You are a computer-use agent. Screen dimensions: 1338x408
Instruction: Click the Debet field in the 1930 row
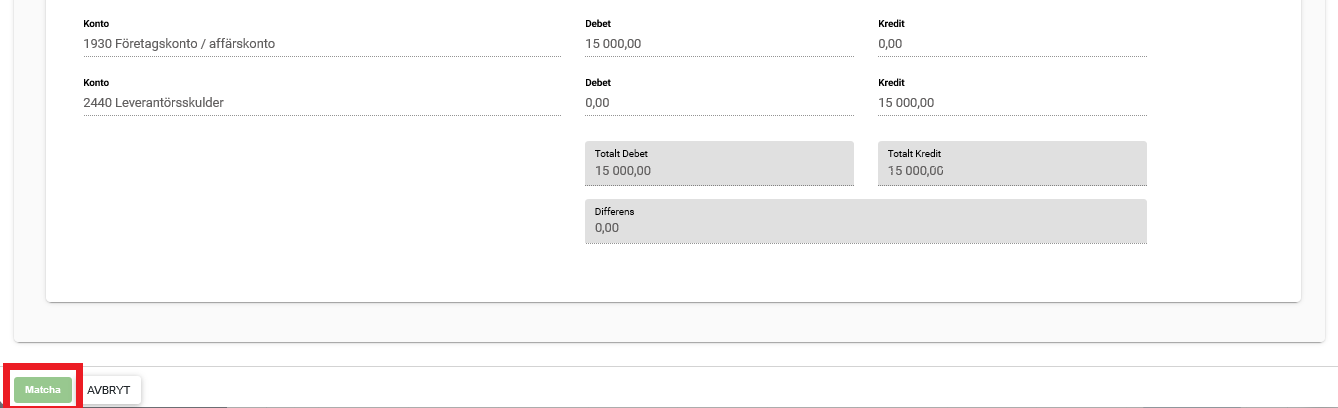[718, 44]
